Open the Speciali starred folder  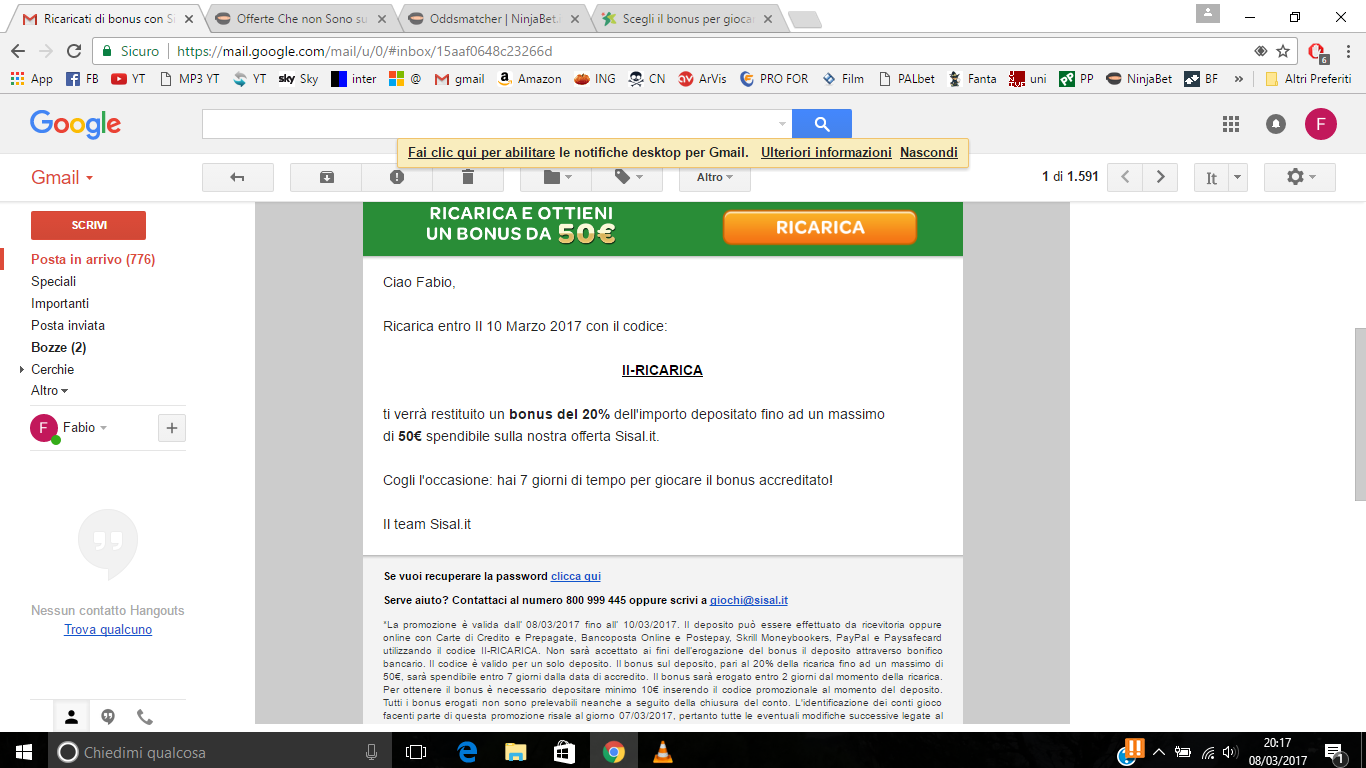pos(53,281)
